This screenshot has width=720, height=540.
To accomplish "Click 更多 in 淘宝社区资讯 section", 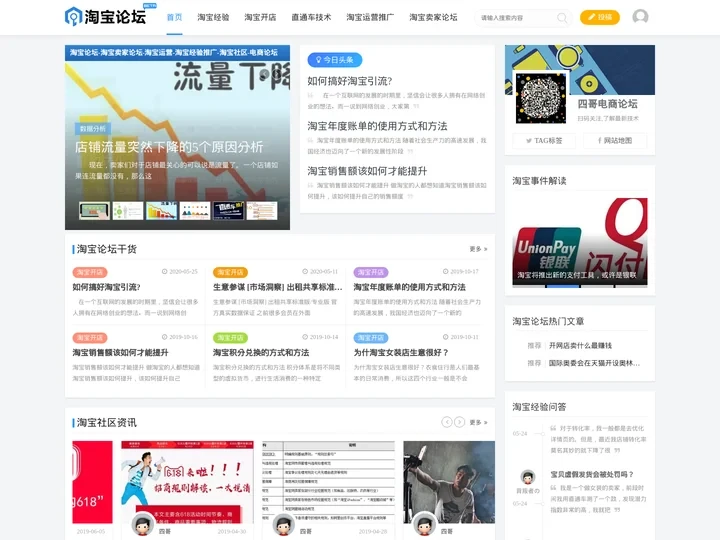I will [x=478, y=422].
